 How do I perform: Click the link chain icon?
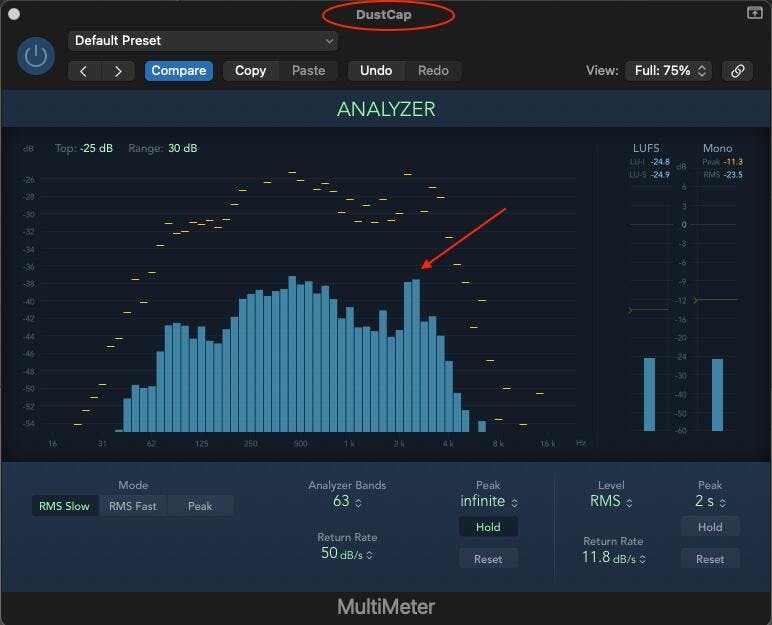(737, 71)
